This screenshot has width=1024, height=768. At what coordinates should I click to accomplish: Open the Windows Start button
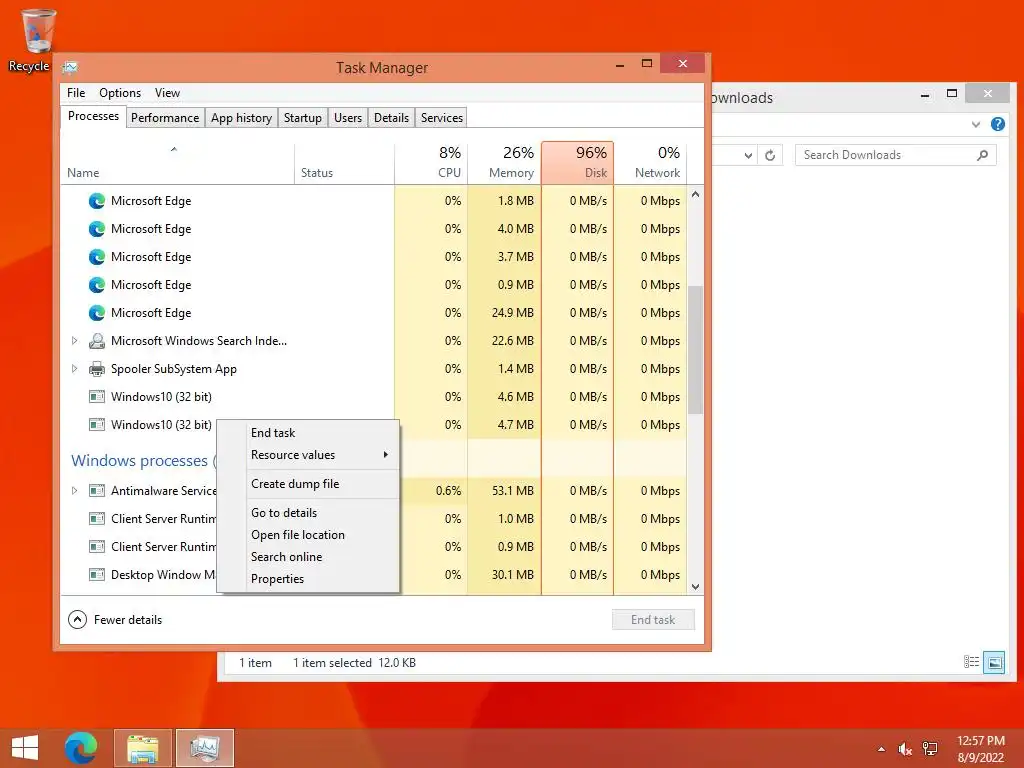pos(25,748)
